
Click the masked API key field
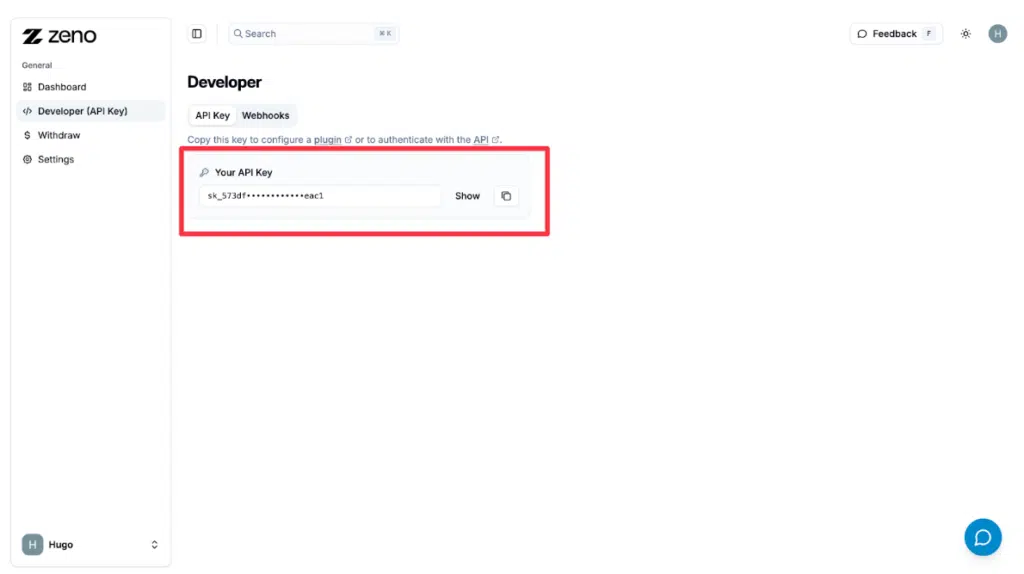(319, 196)
